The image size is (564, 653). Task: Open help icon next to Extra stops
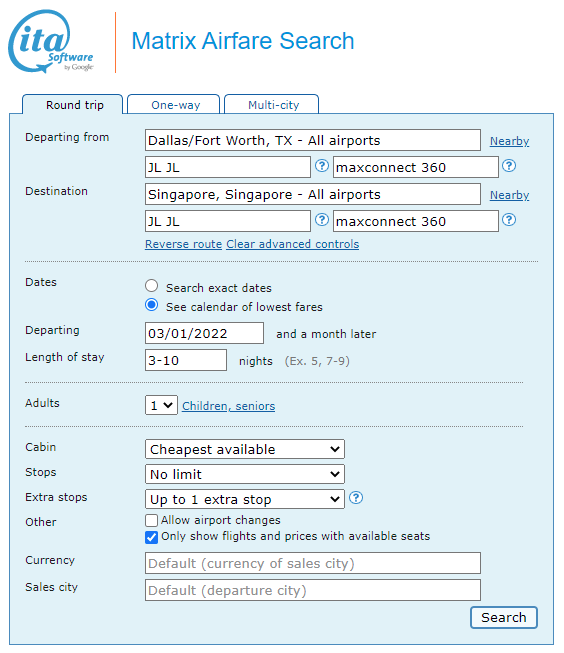click(x=356, y=498)
